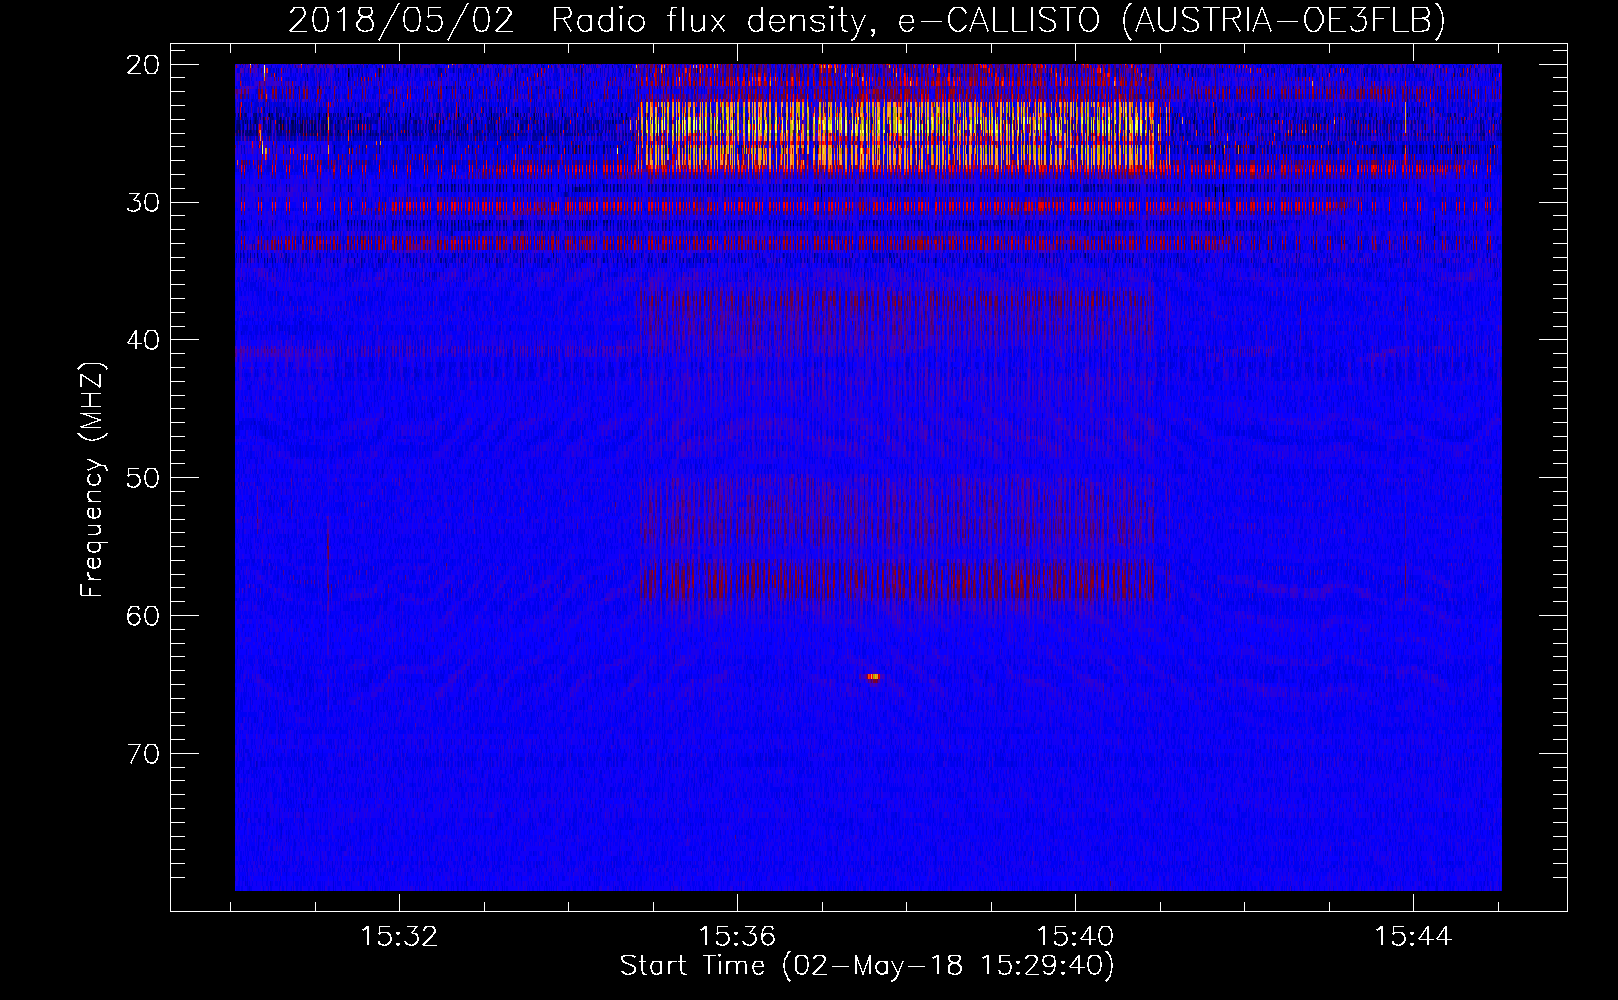
Task: Click the 15:44 time tick label
Action: click(1413, 937)
